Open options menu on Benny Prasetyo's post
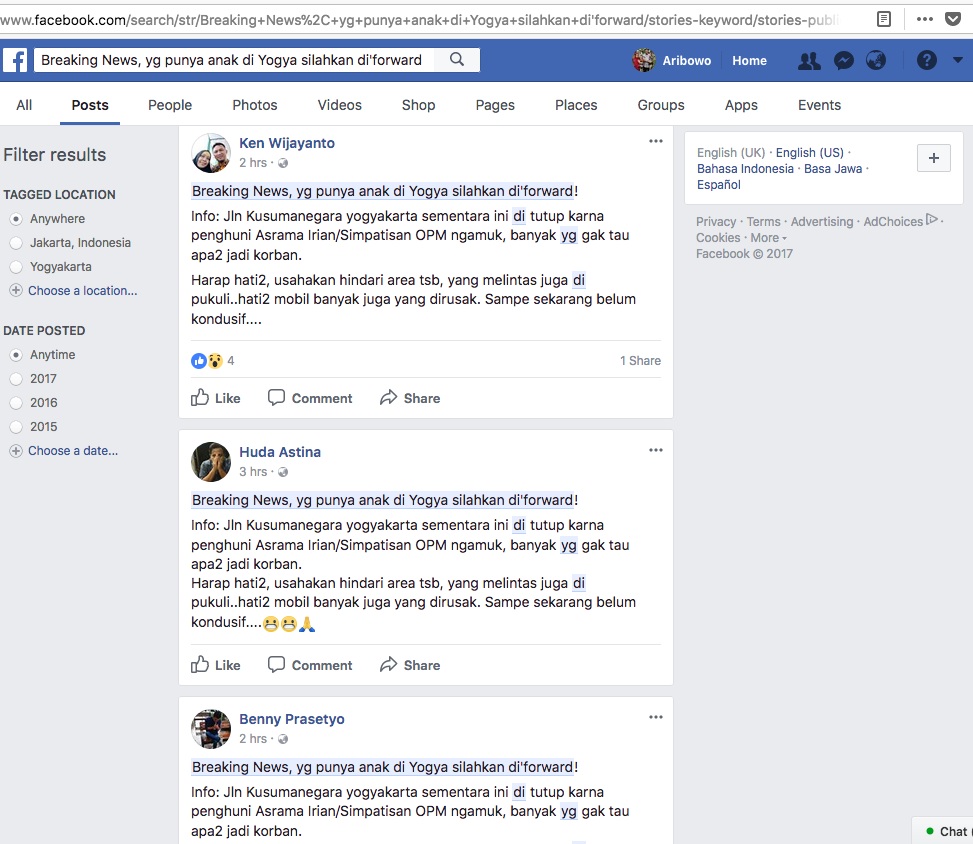This screenshot has height=844, width=973. [655, 717]
